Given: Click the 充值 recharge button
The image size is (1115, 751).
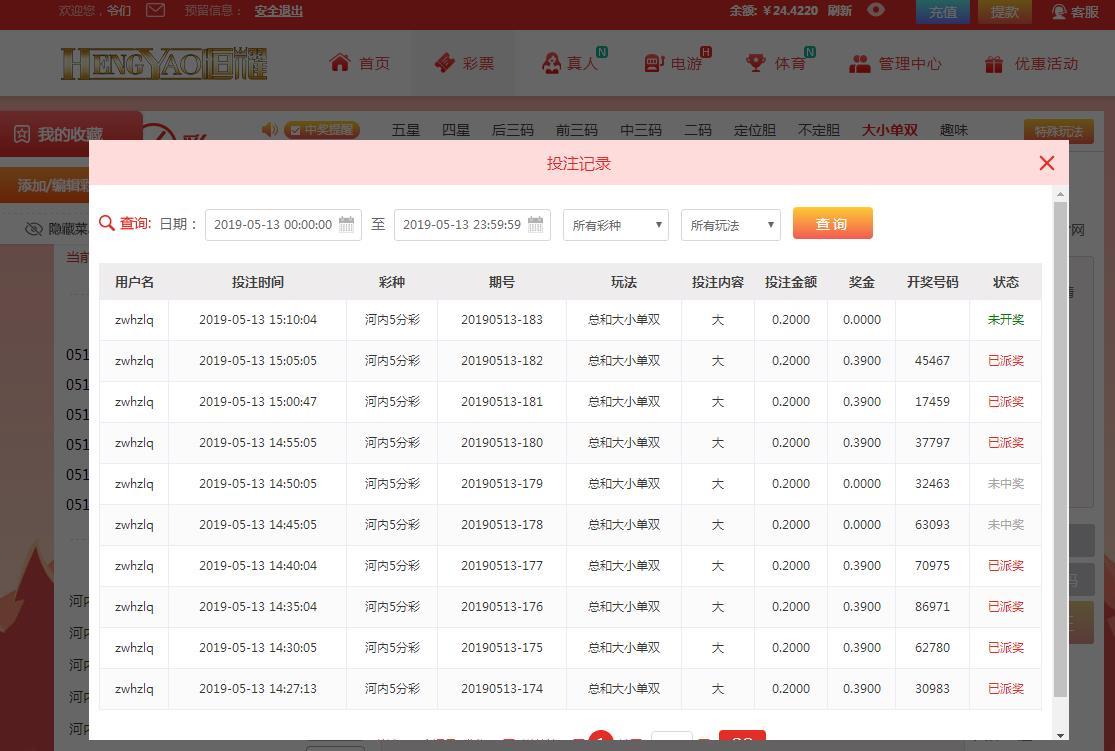Looking at the screenshot, I should click(943, 12).
